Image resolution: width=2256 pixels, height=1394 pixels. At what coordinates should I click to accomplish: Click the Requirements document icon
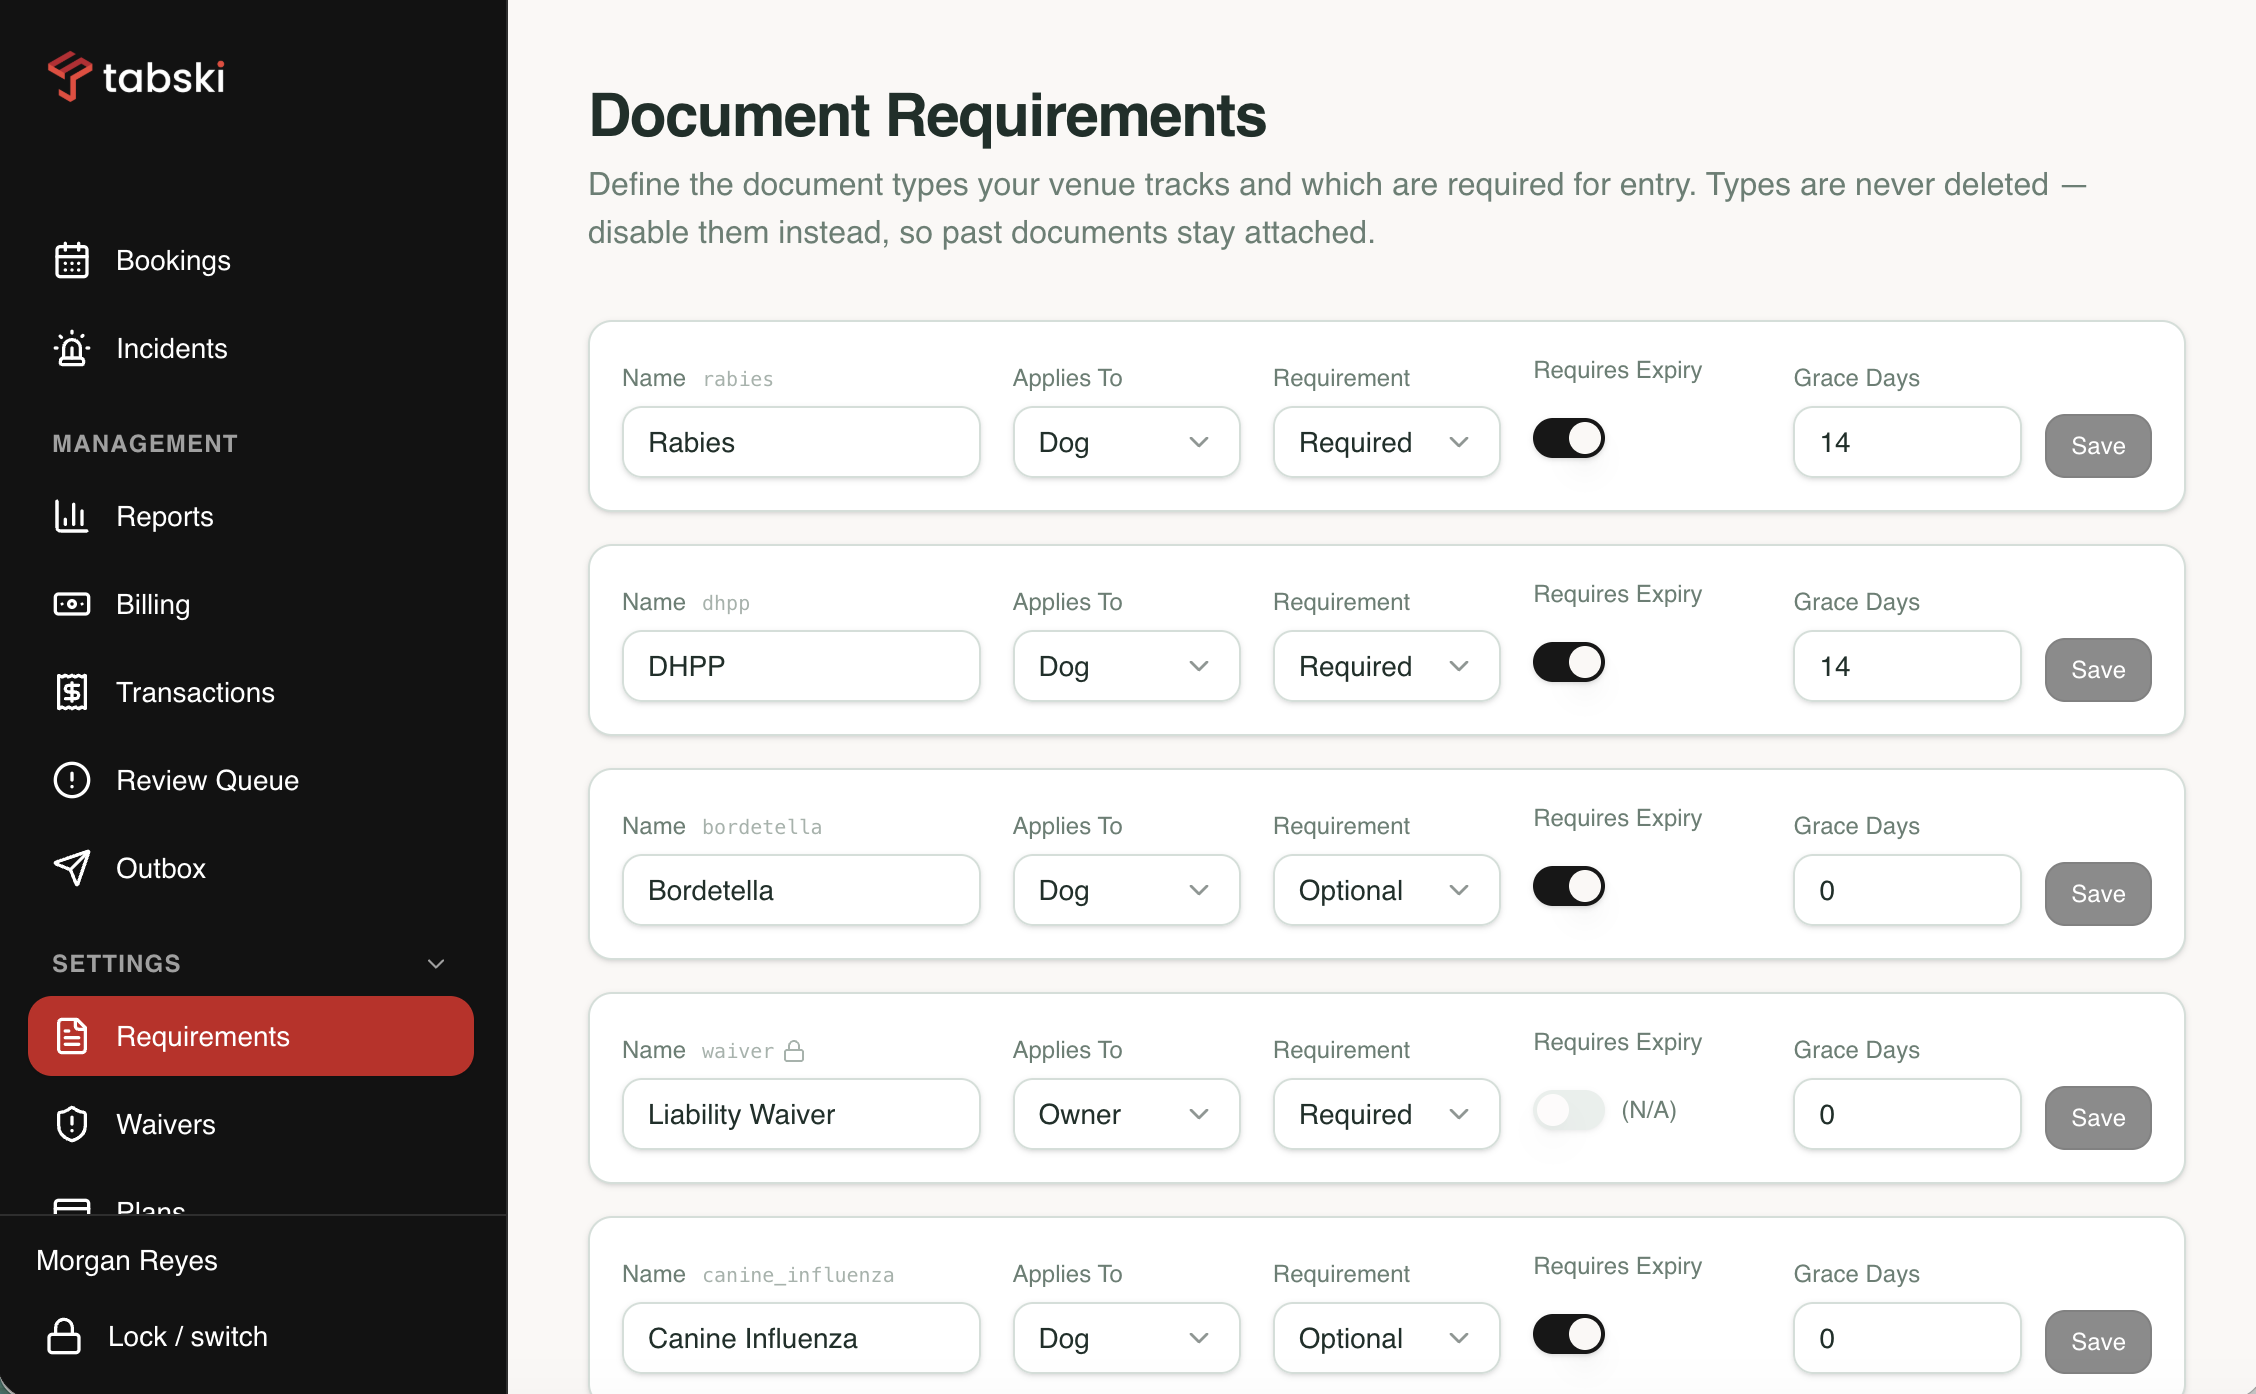pos(72,1036)
